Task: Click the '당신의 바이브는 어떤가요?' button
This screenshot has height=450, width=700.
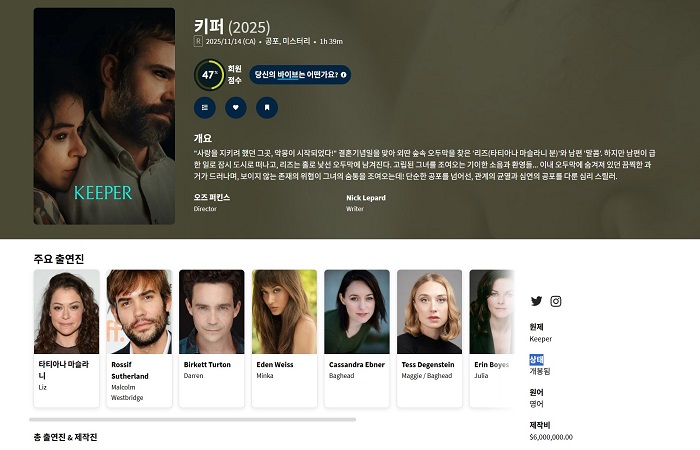Action: (x=300, y=75)
